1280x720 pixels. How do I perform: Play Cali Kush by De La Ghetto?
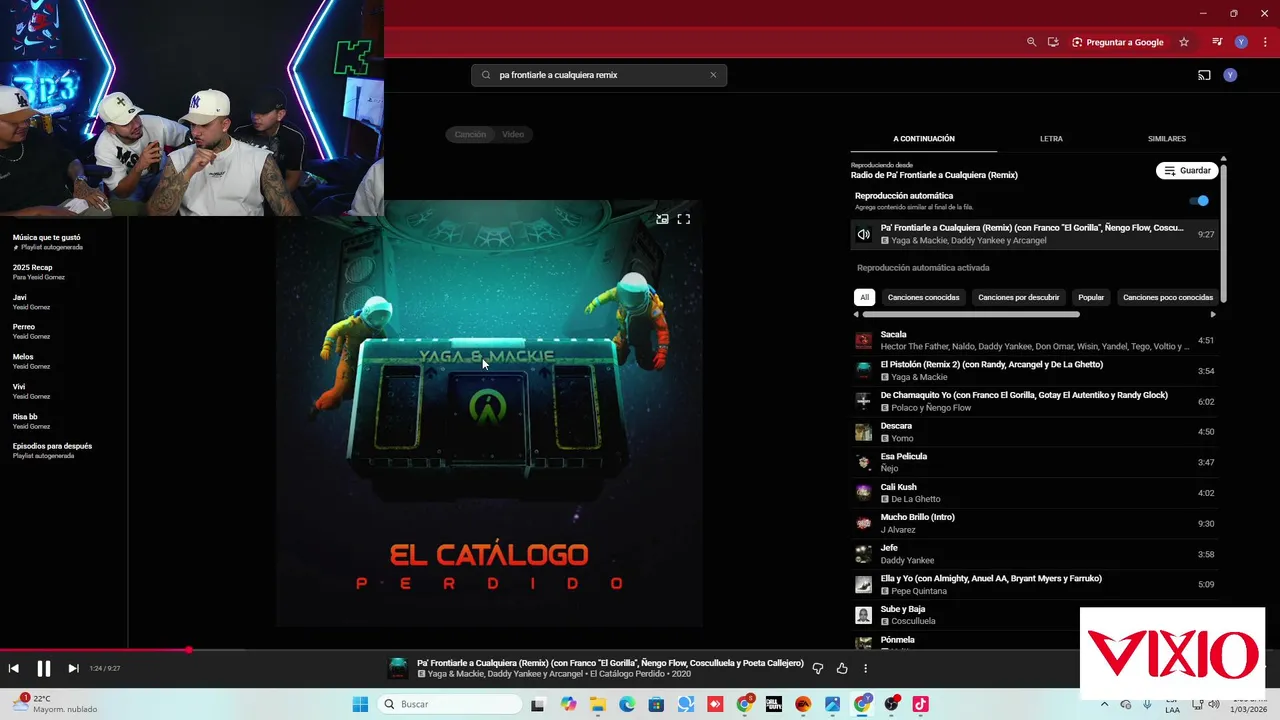pyautogui.click(x=1035, y=493)
